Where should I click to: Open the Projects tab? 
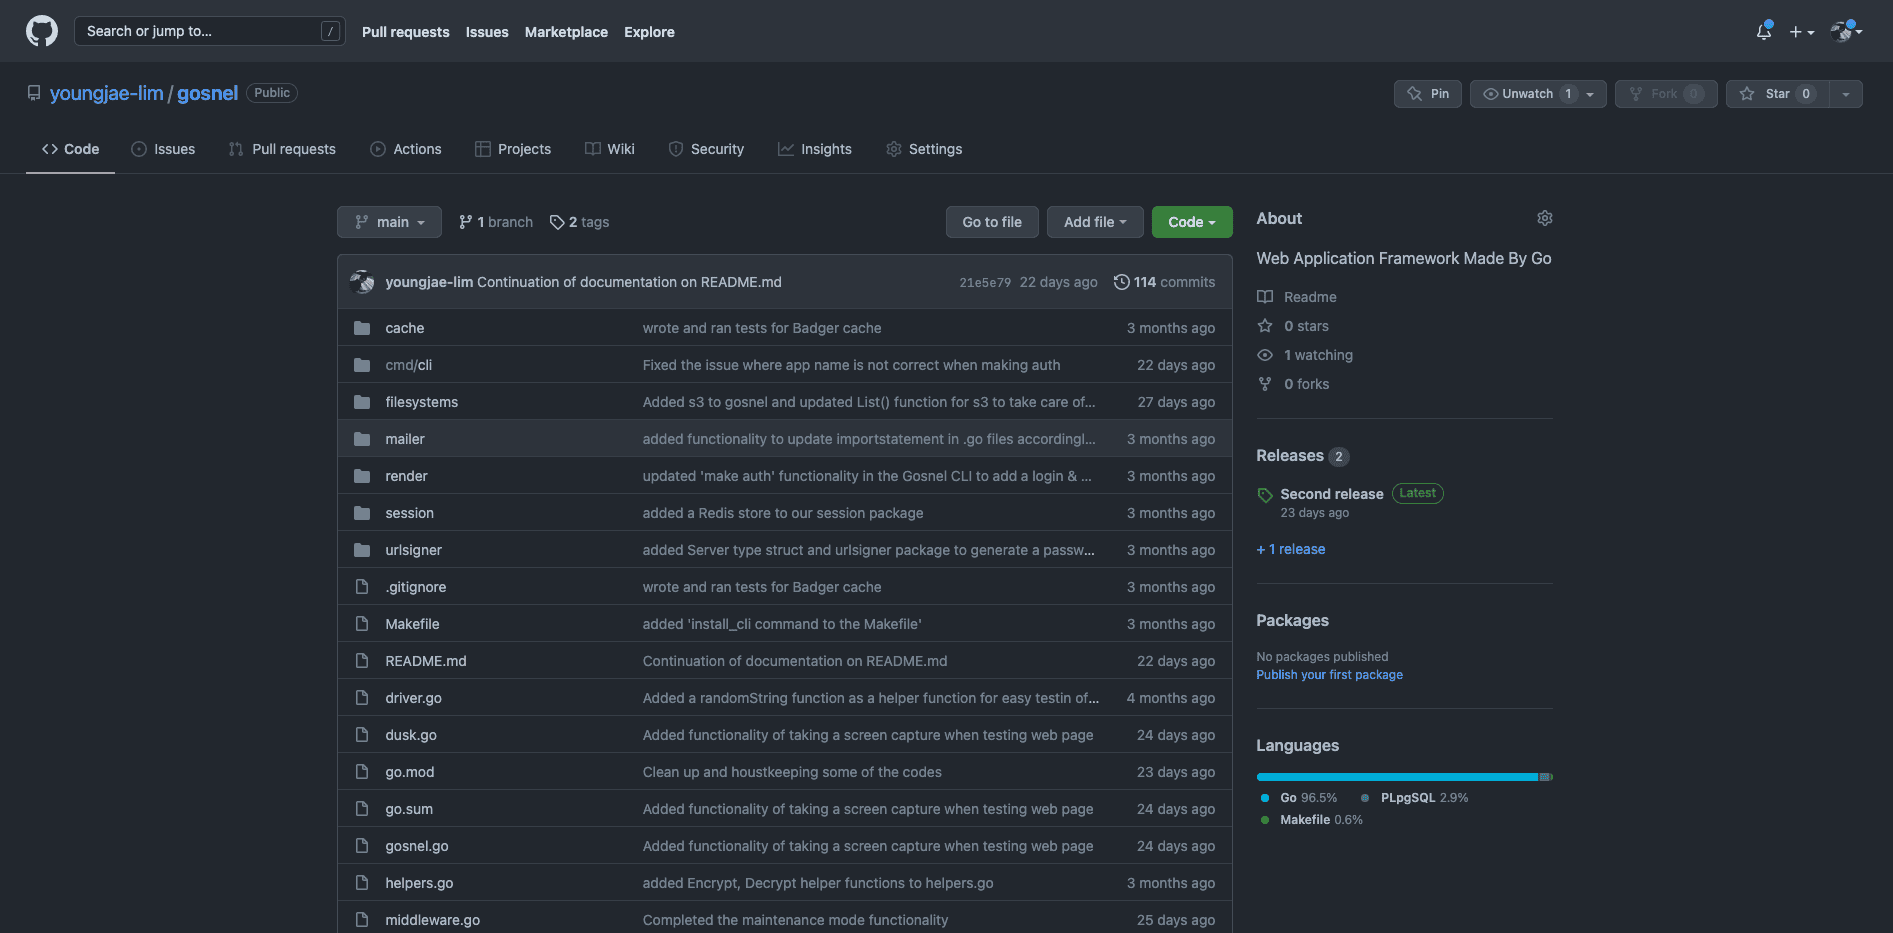[513, 149]
